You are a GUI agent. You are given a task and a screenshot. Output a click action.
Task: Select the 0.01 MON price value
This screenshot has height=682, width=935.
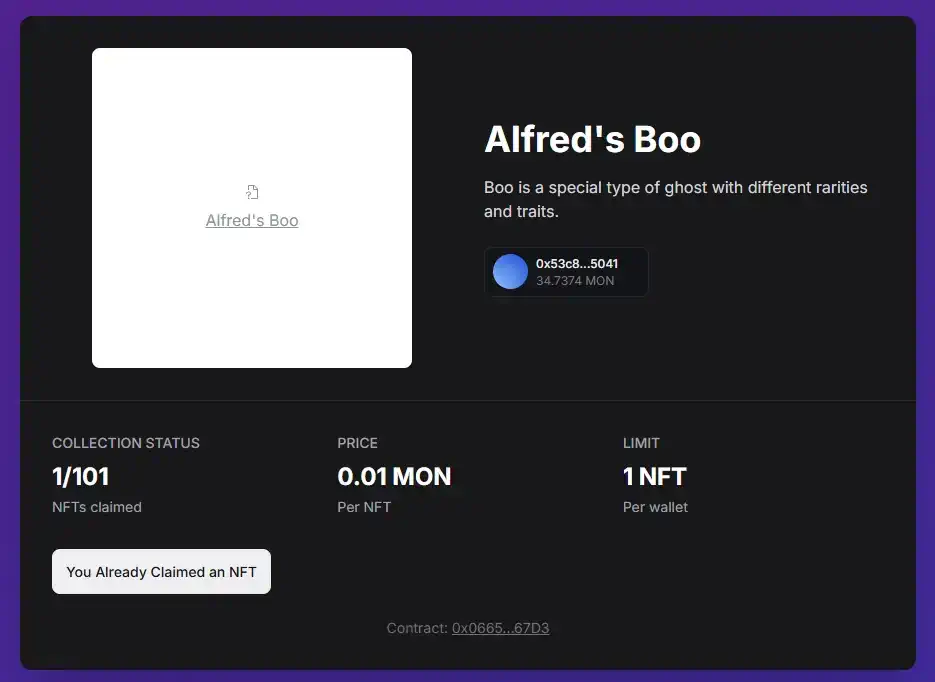click(x=395, y=477)
